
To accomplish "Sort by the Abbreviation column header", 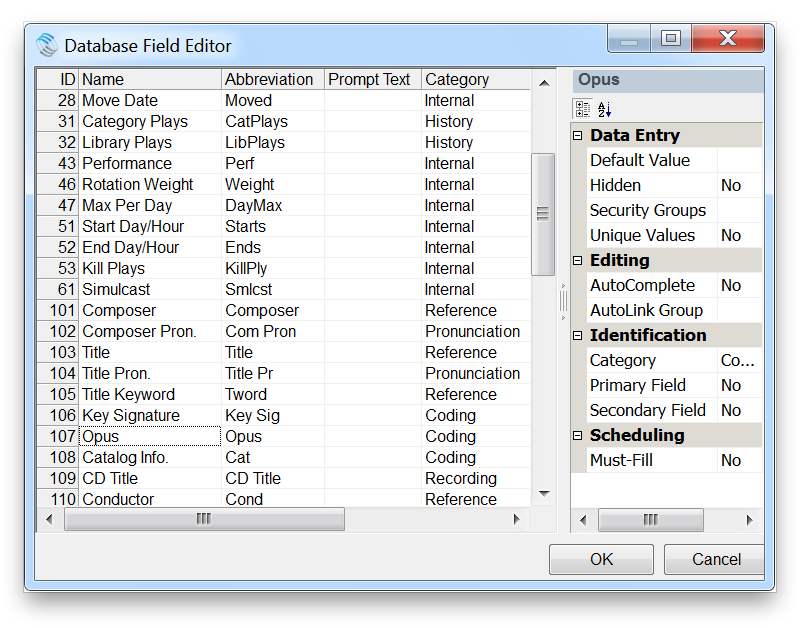I will (x=270, y=79).
